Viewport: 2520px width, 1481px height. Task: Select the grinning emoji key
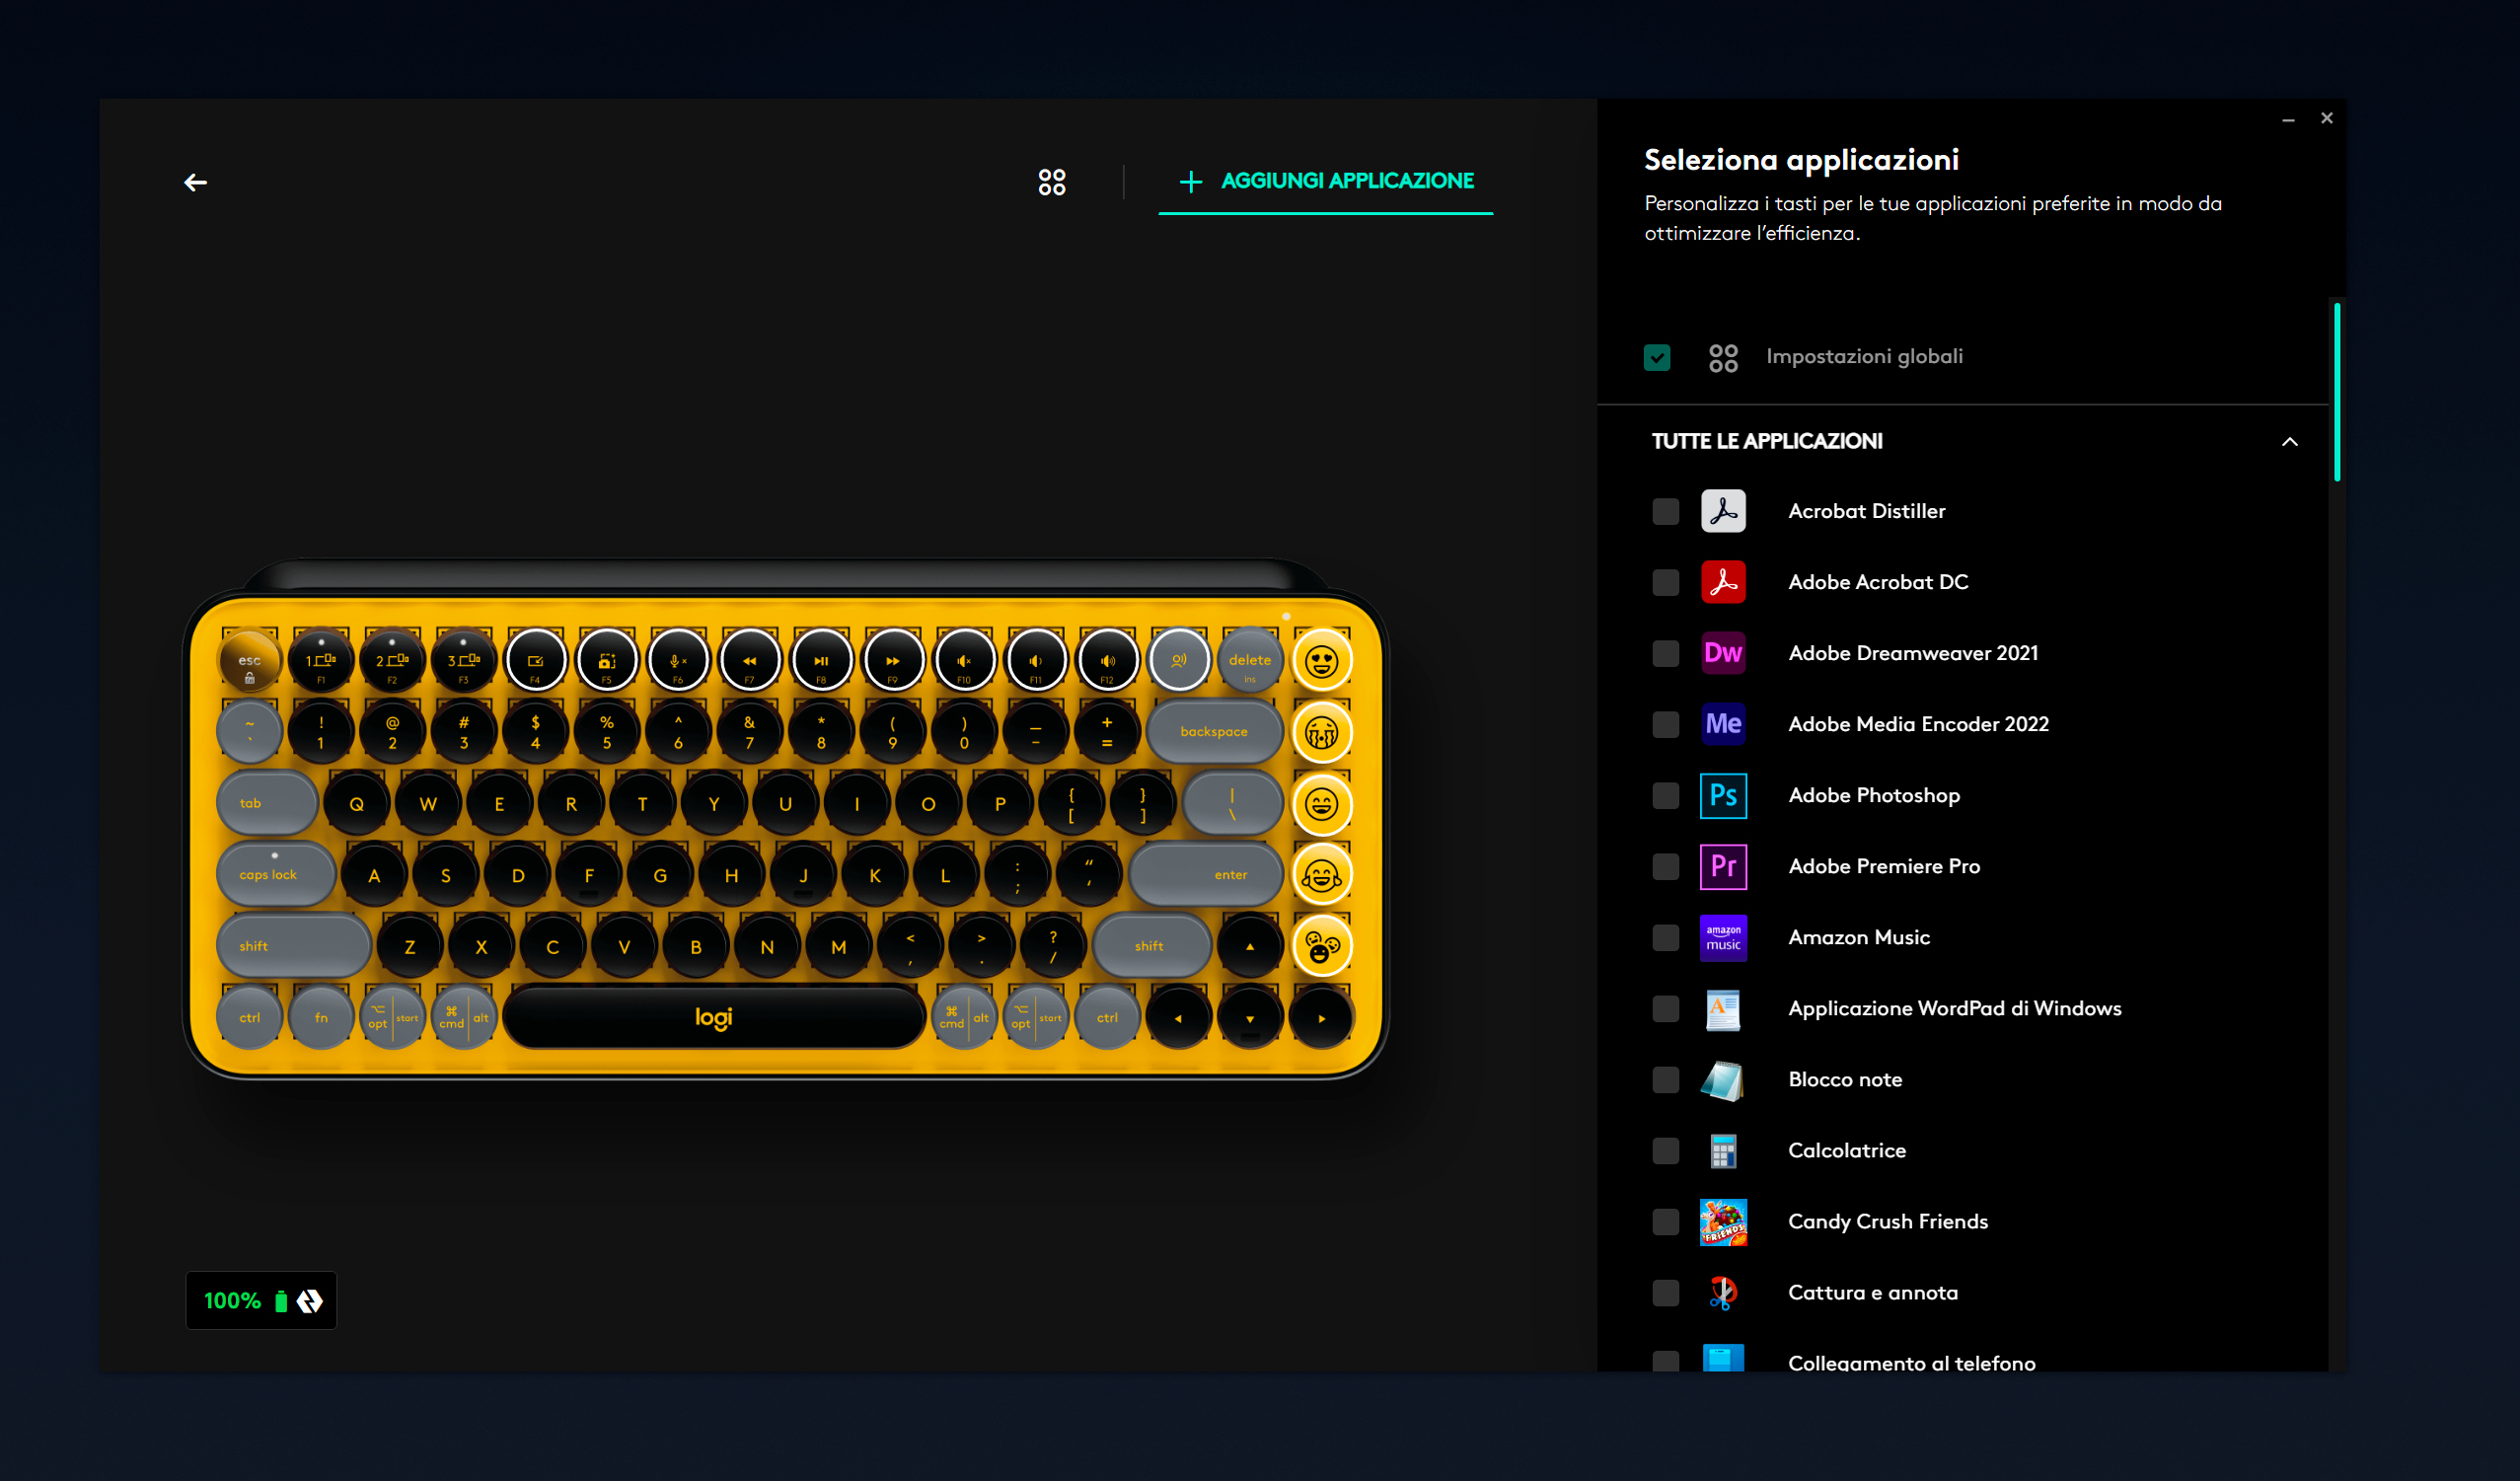tap(1322, 804)
